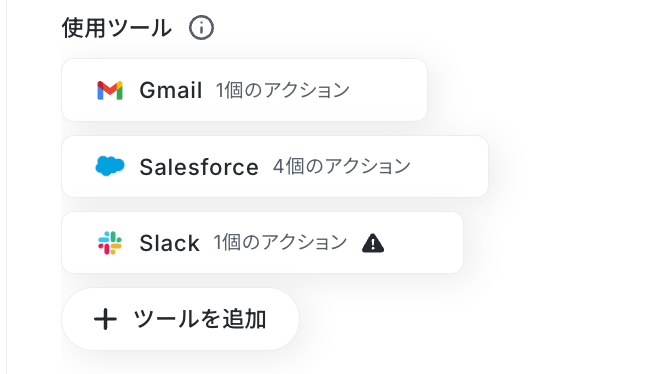Click empty right area of Salesforce card
Image resolution: width=672 pixels, height=374 pixels.
click(449, 167)
